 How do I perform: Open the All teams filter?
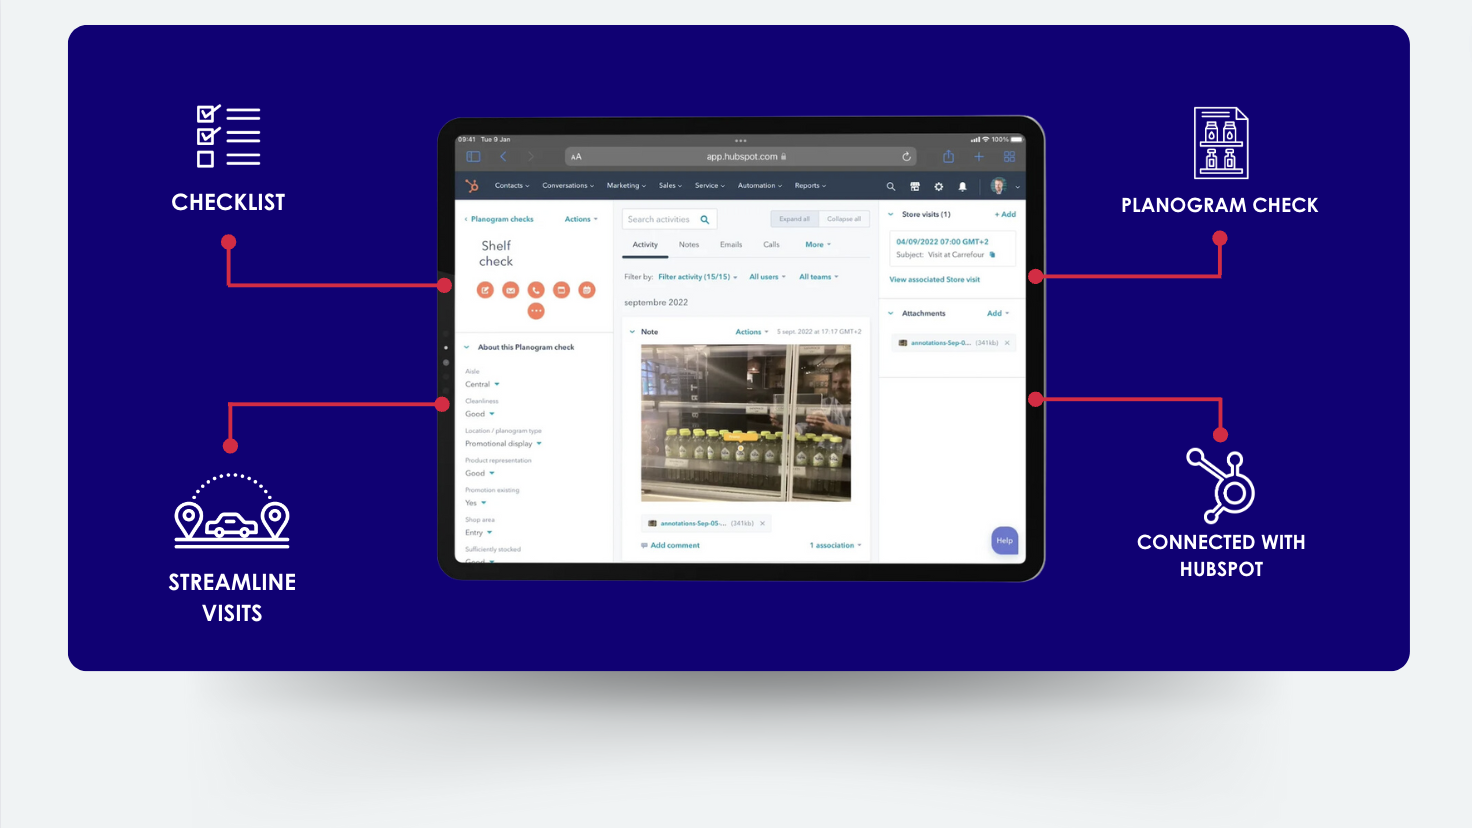coord(819,277)
